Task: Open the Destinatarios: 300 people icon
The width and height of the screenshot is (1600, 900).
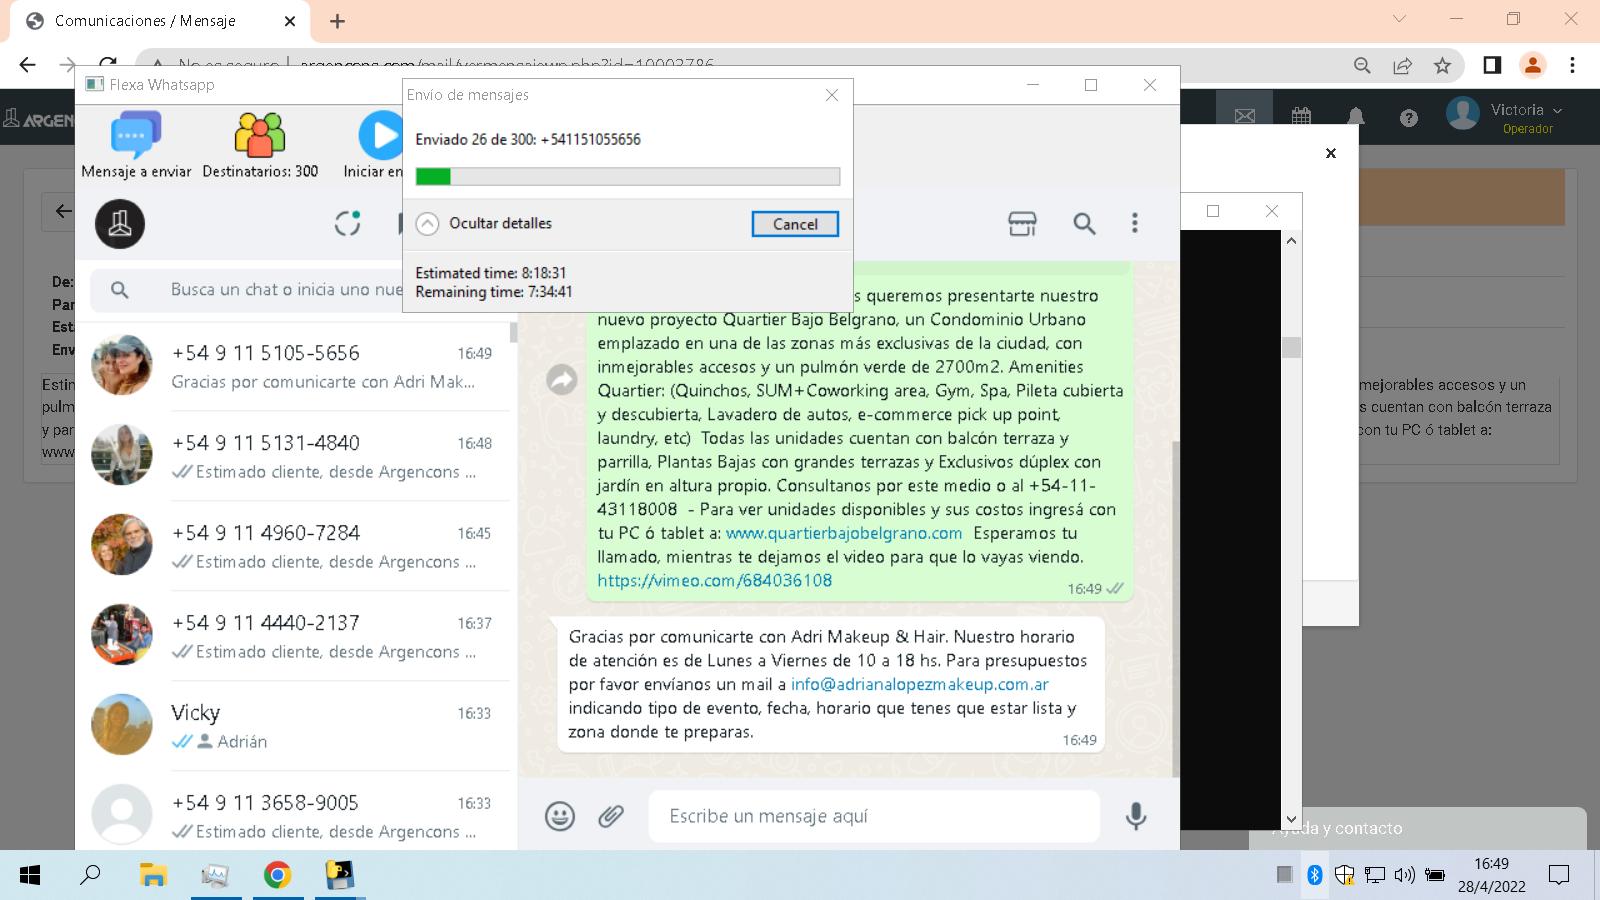Action: point(260,135)
